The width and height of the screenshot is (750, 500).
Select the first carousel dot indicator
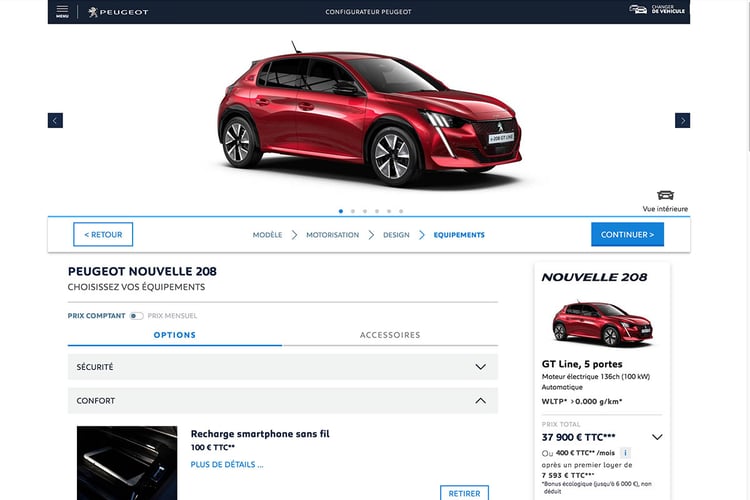341,211
